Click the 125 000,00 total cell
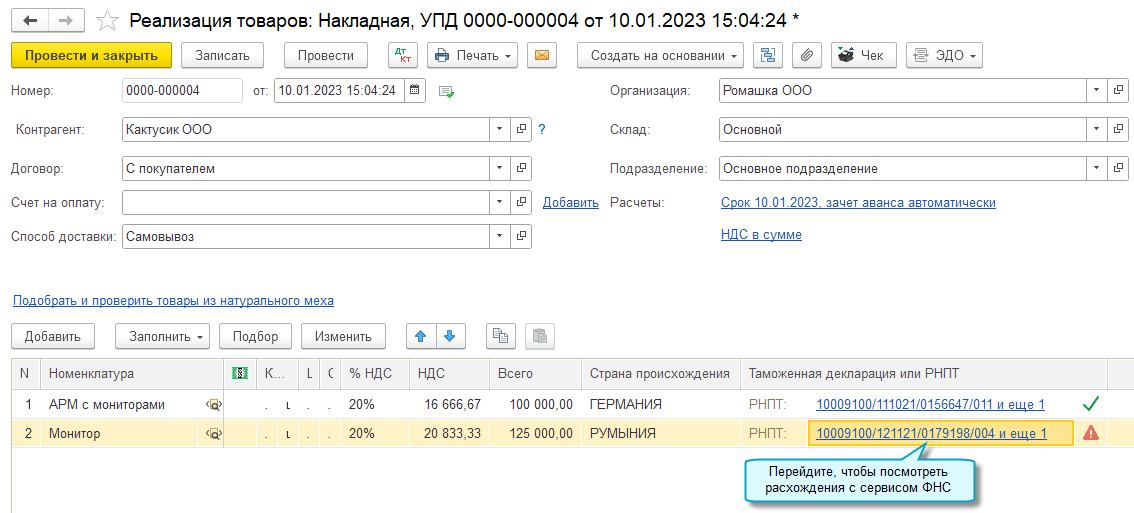The image size is (1134, 513). coord(535,433)
